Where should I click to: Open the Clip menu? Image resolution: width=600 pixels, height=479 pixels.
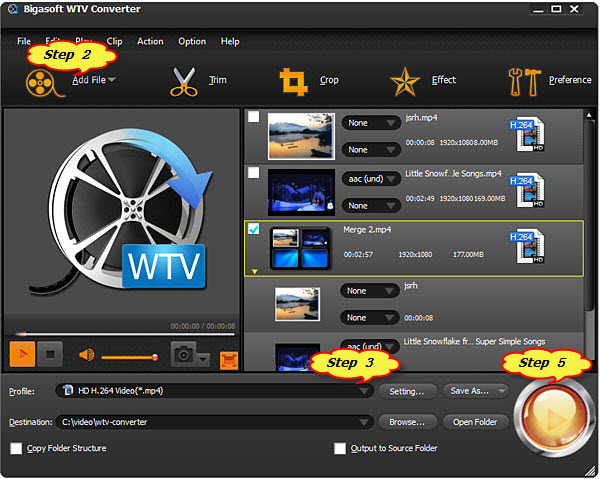point(114,41)
